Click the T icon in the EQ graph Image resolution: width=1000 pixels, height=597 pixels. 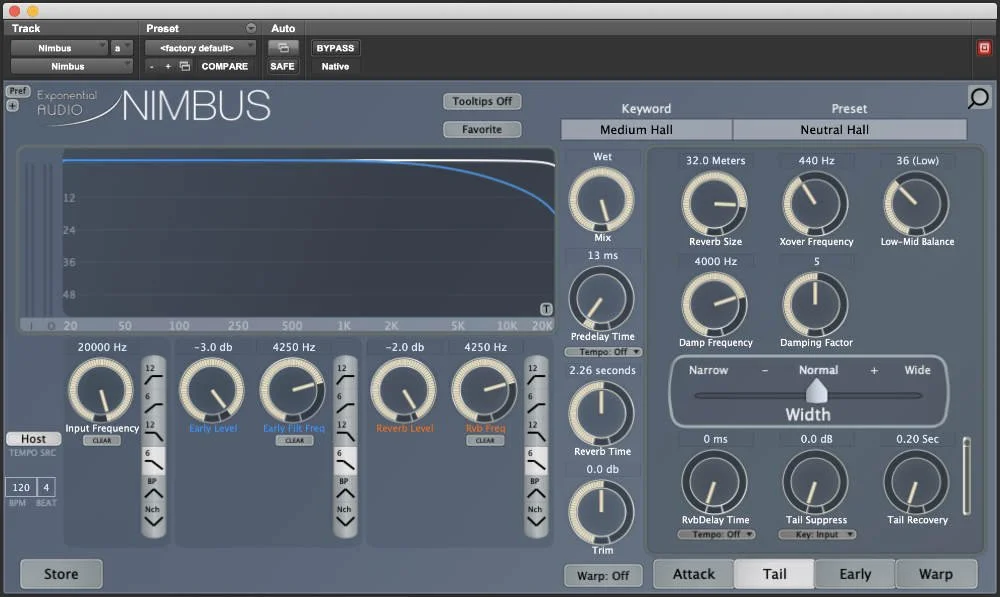pyautogui.click(x=546, y=309)
